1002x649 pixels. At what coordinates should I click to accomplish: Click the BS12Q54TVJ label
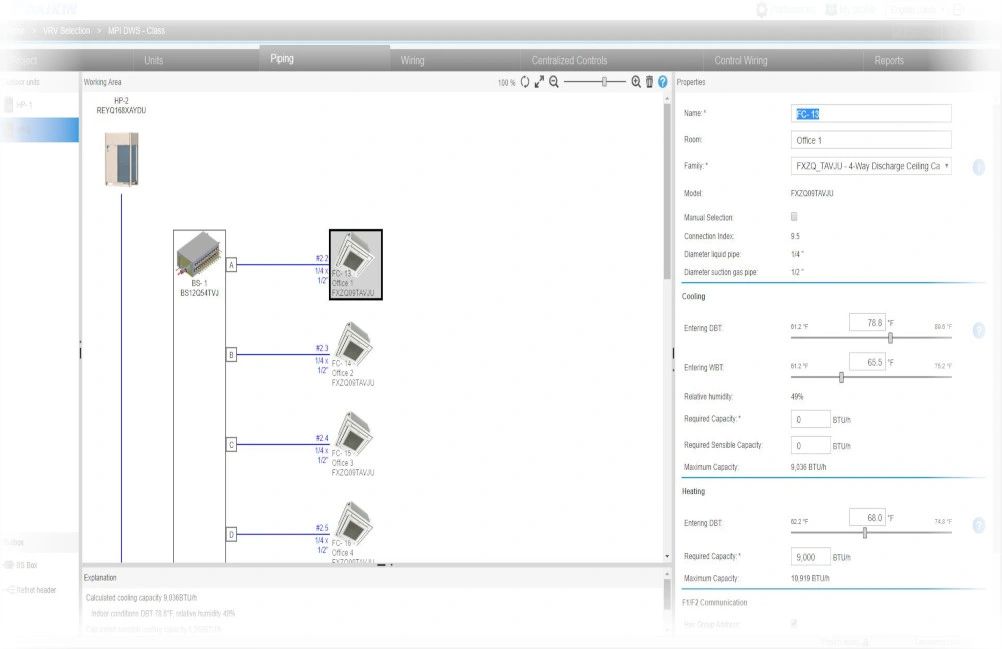click(199, 293)
